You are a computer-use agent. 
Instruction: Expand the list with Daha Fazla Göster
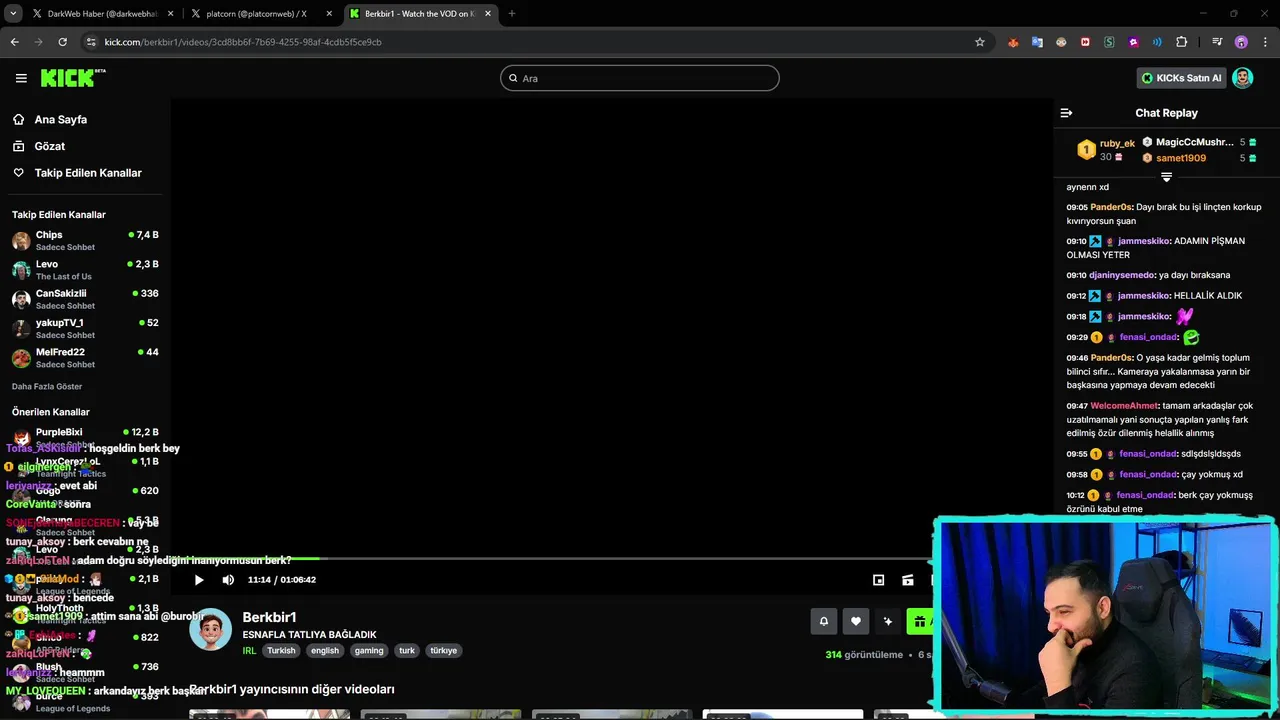(47, 386)
